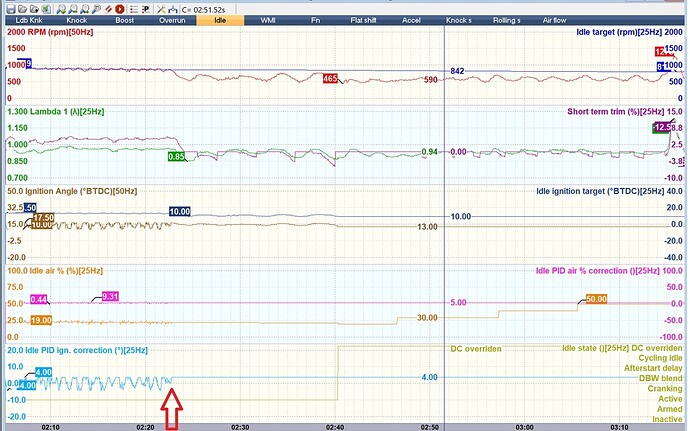The image size is (690, 431).
Task: Click the Armed state legend
Action: (x=669, y=409)
